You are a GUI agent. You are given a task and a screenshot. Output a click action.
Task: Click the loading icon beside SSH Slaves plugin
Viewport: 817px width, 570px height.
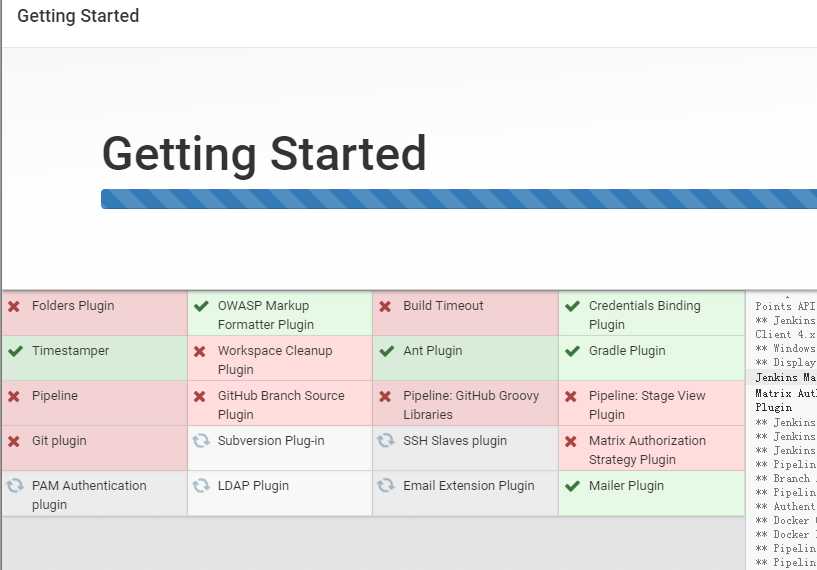coord(386,441)
